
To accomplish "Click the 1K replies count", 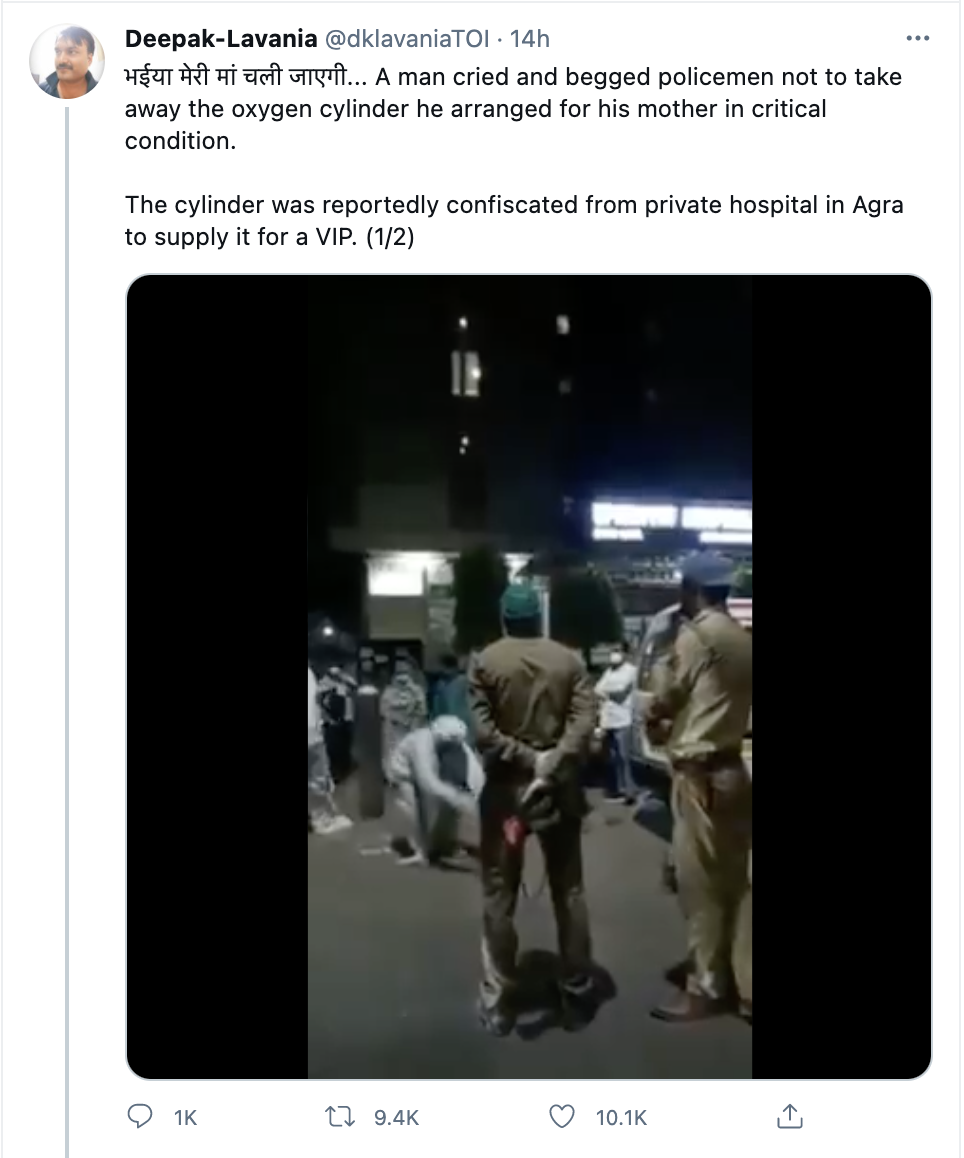I will [186, 1117].
